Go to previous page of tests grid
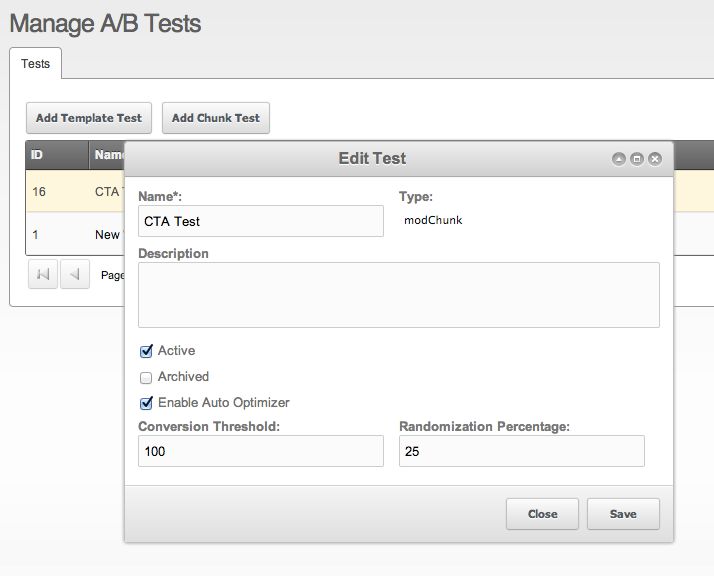This screenshot has width=714, height=576. (x=75, y=274)
